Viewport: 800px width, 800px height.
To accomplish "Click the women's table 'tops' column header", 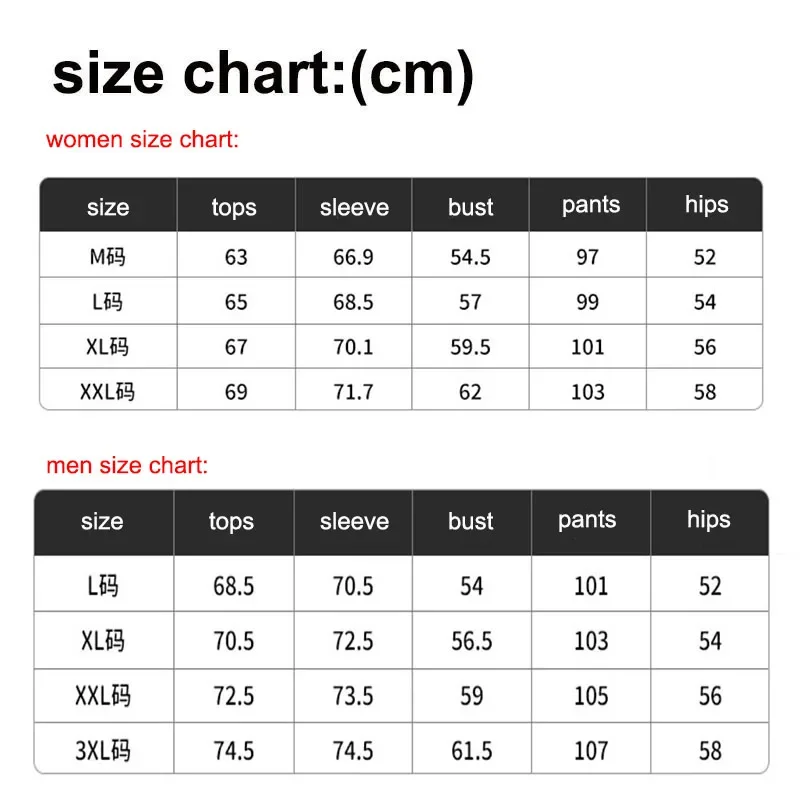I will coord(234,208).
